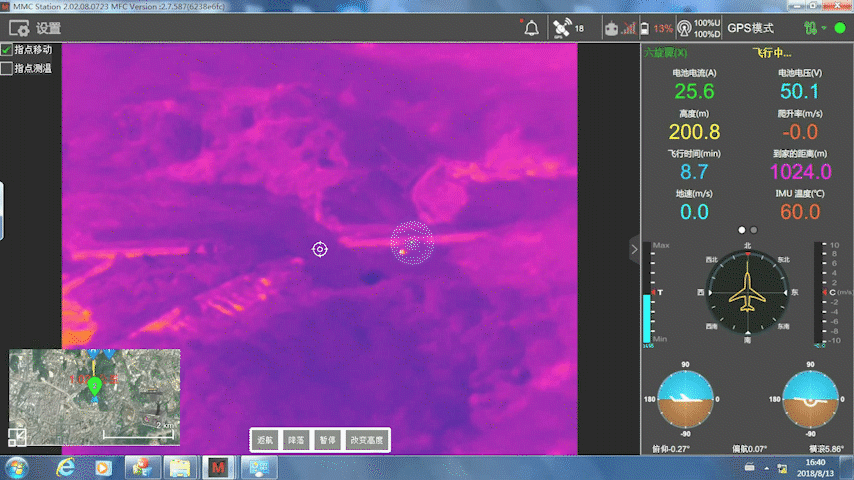
Task: Open the settings gear icon
Action: pos(20,28)
